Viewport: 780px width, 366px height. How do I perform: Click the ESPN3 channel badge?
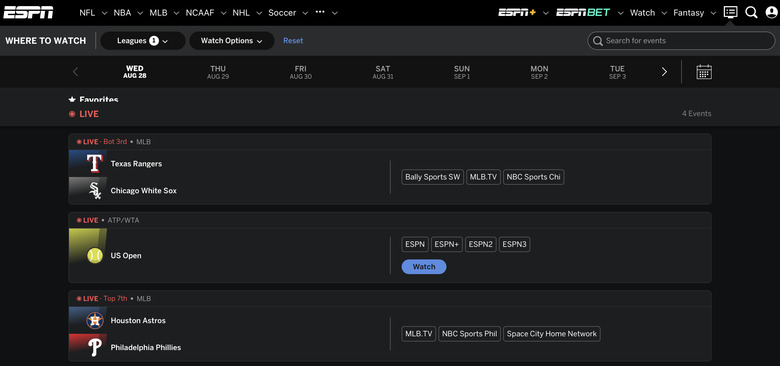514,244
